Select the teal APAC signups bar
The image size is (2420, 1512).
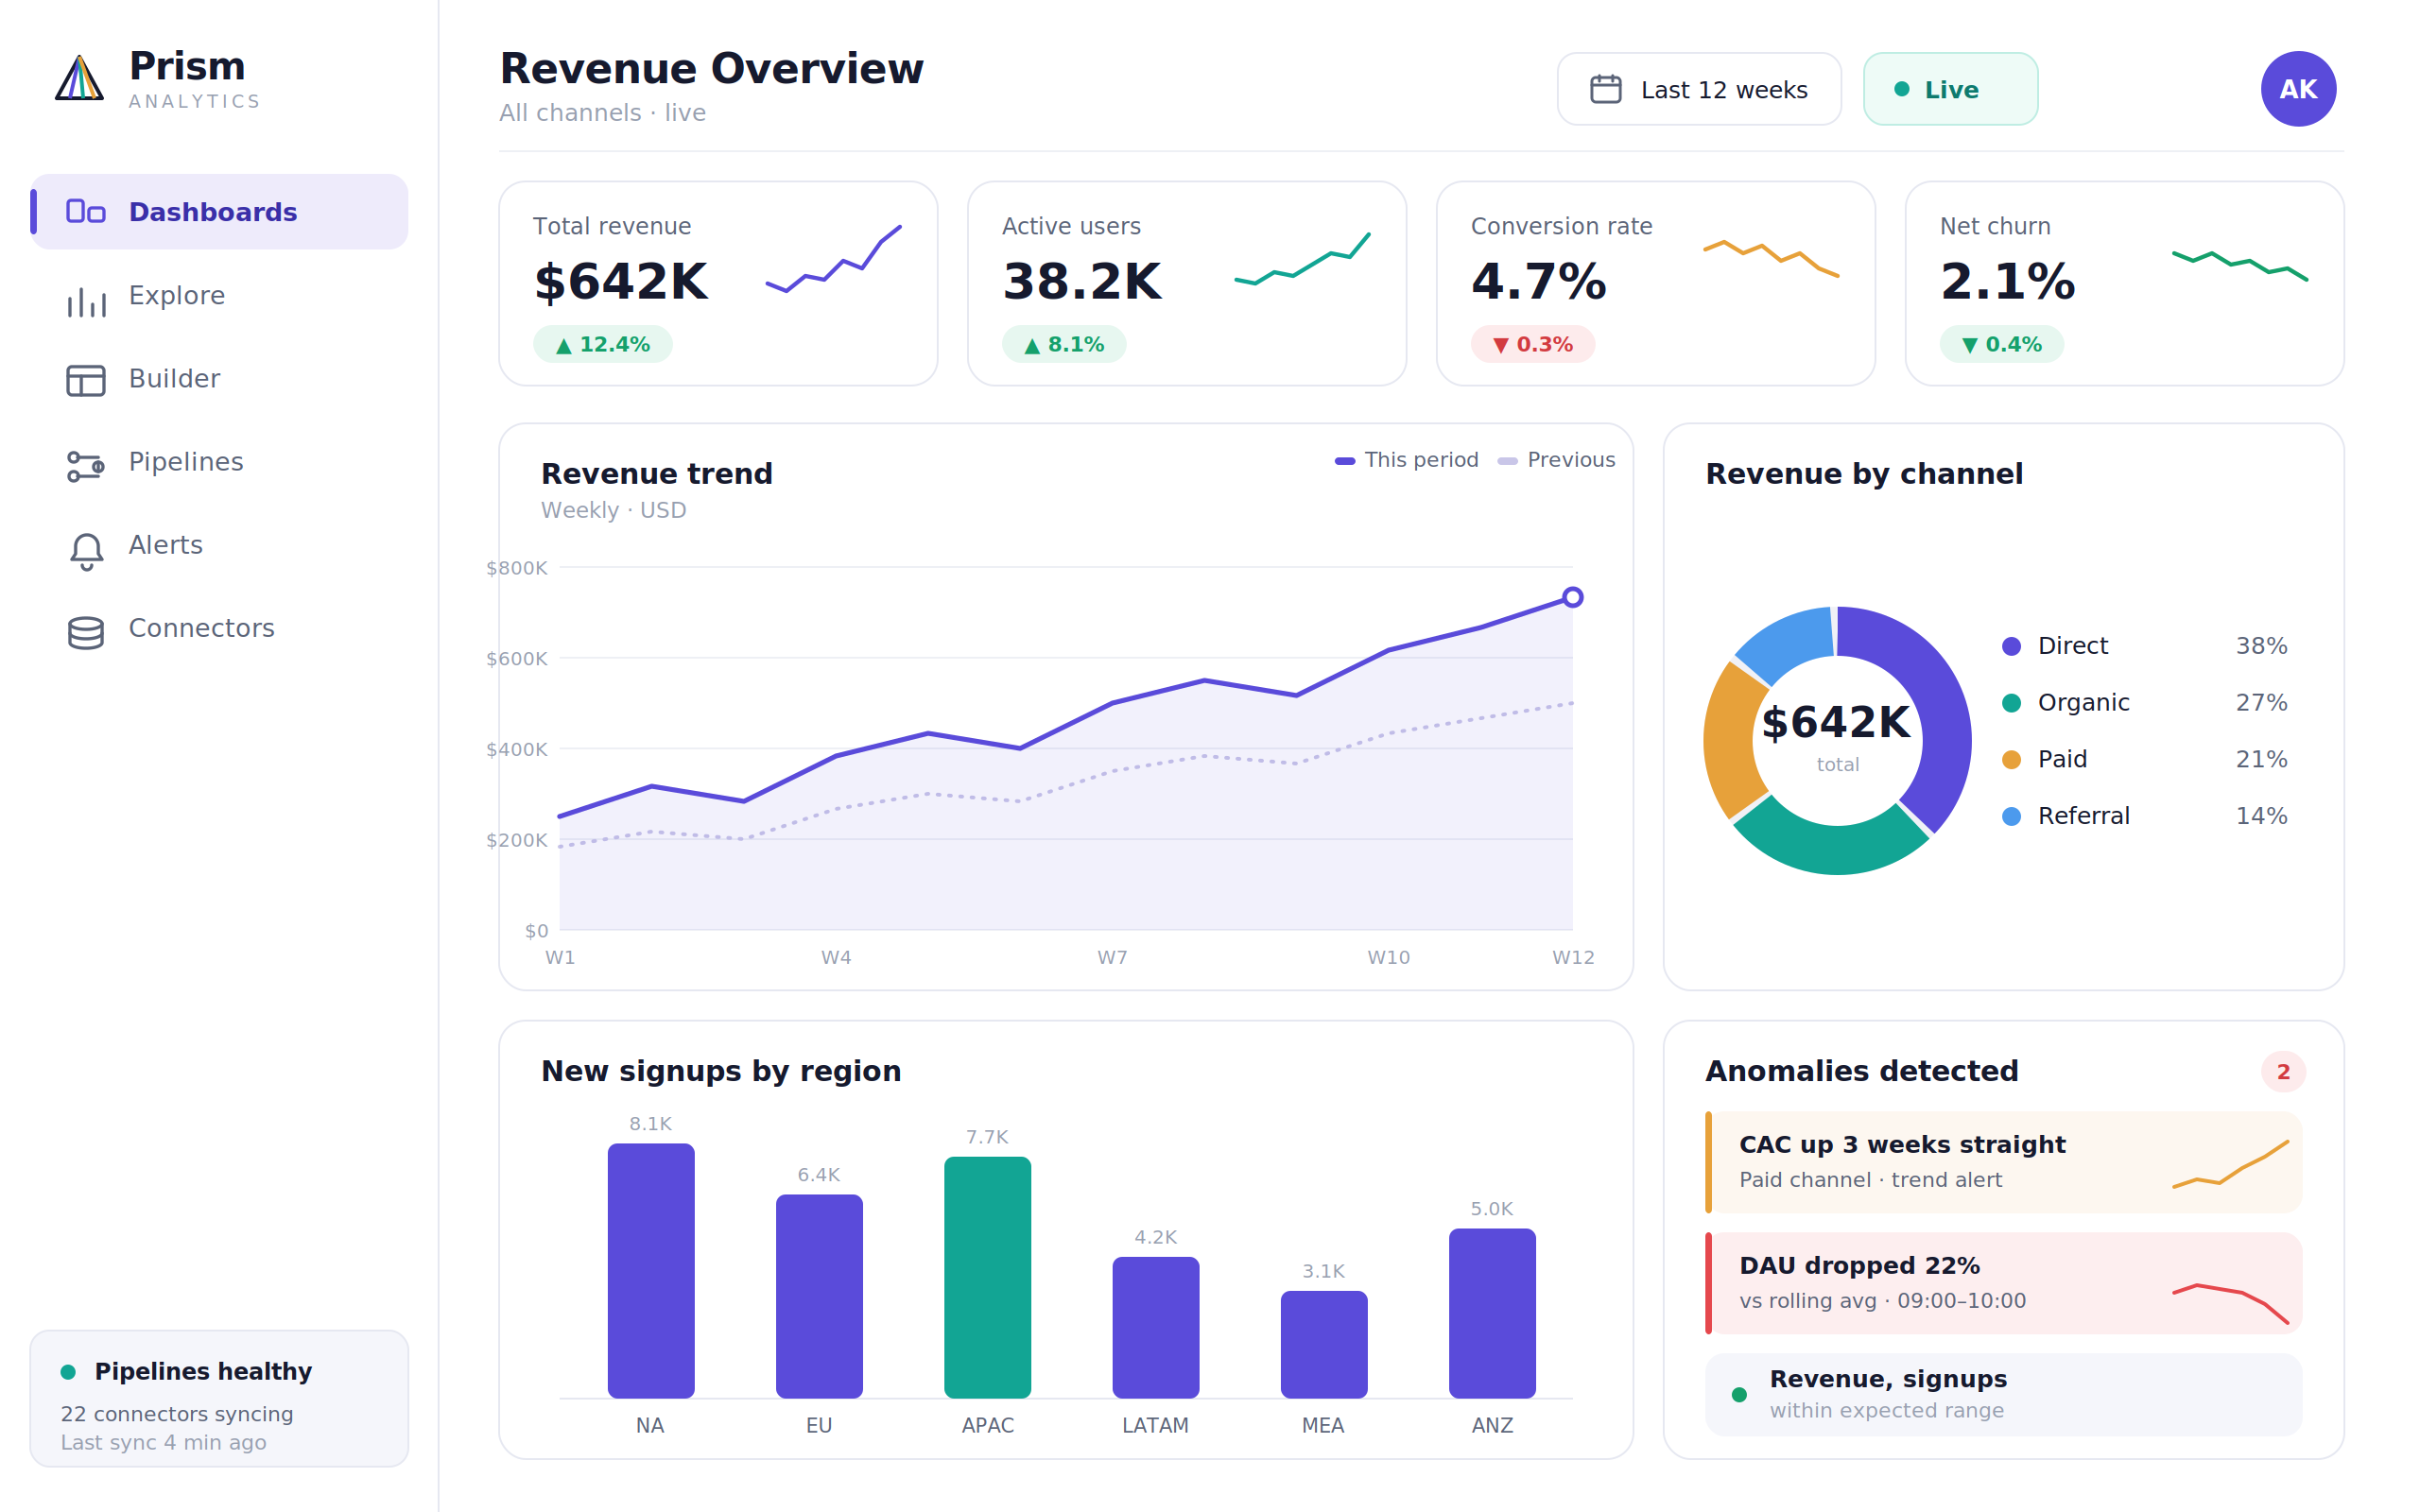coord(987,1277)
